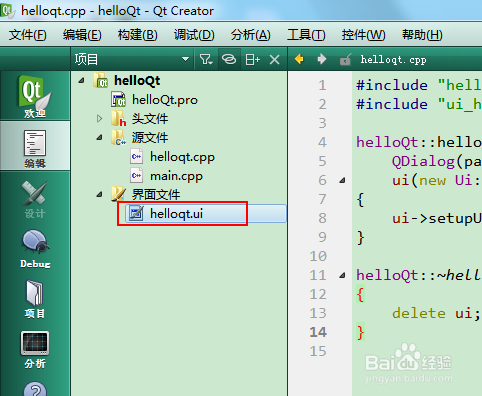Screen dimensions: 482x396
Task: Click the Qt Creator title bar icon
Action: point(7,10)
